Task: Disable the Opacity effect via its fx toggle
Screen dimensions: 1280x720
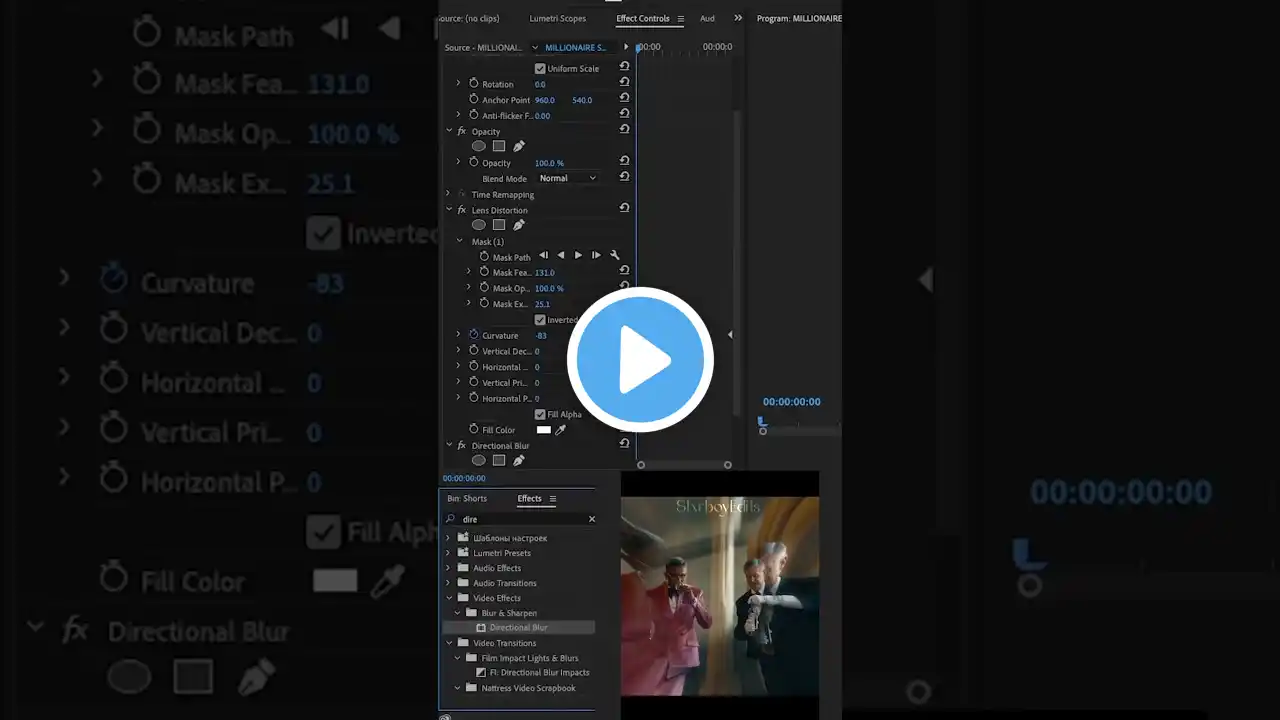Action: point(462,131)
